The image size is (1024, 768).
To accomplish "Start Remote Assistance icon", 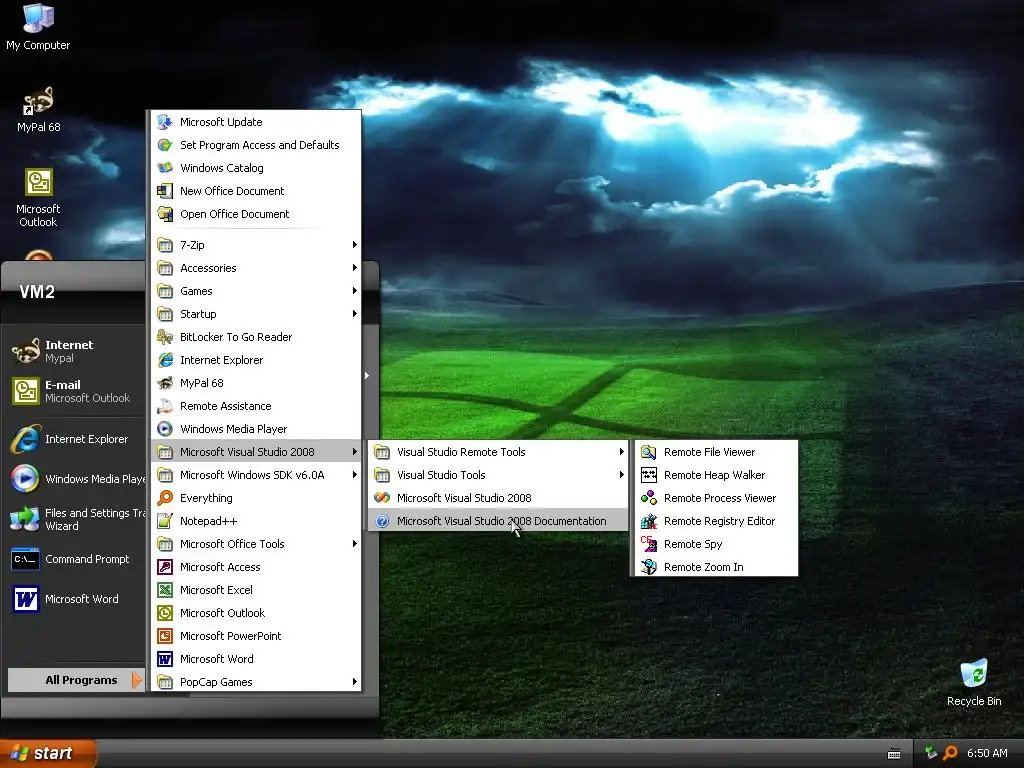I will point(165,406).
